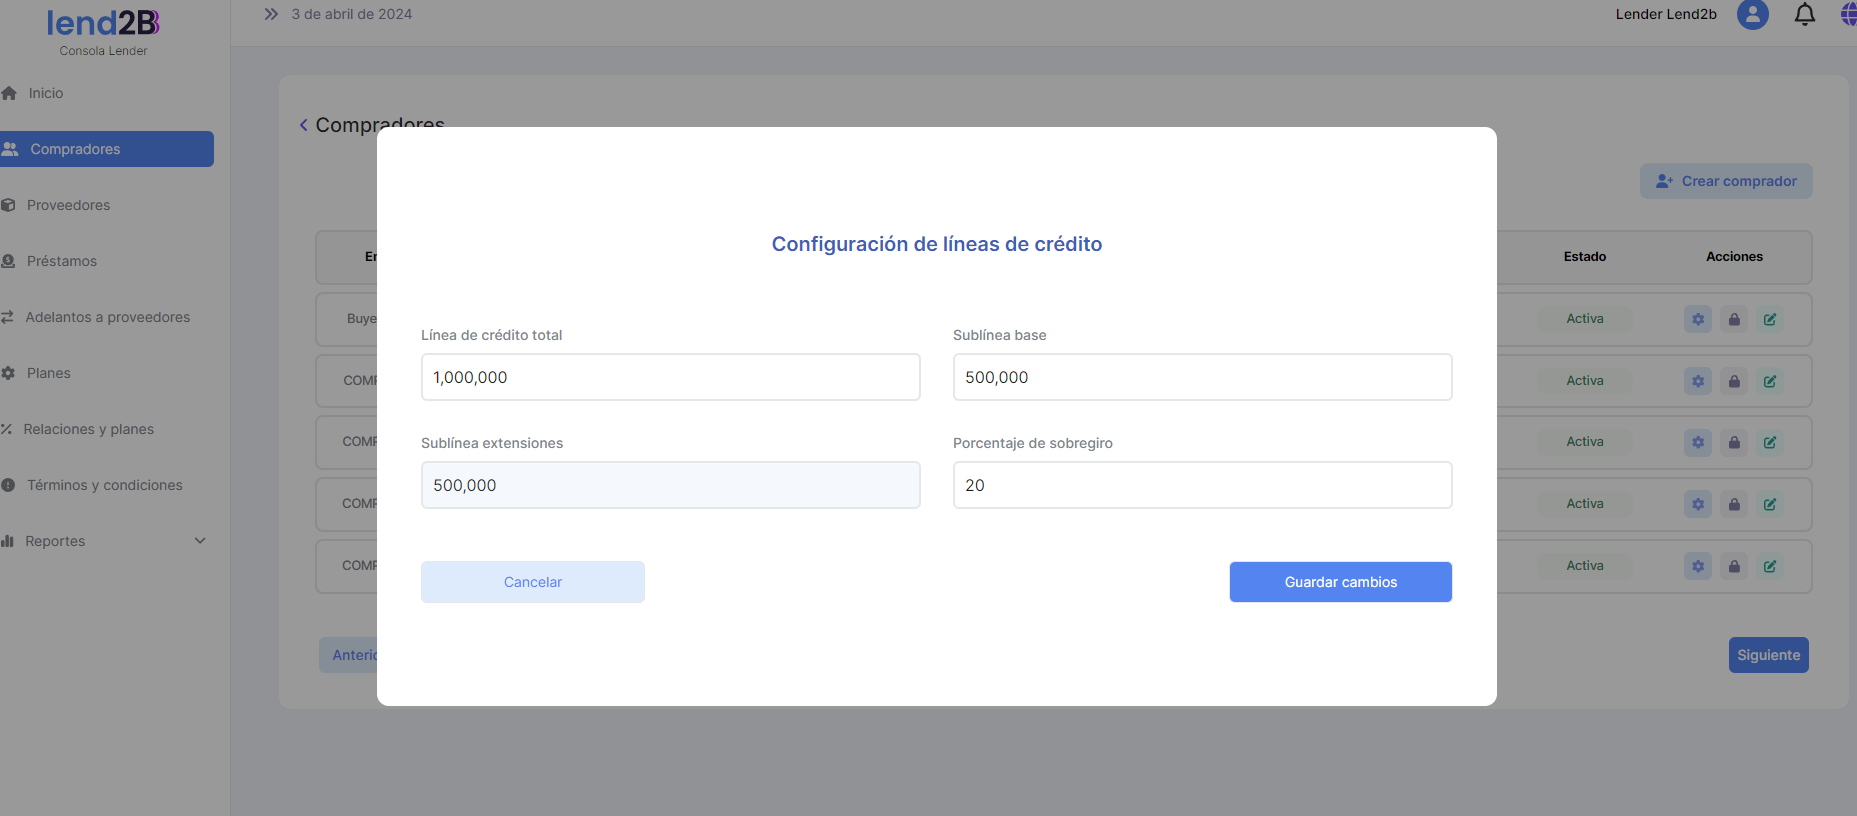Edit the Porcentaje de sobregiro field
This screenshot has height=816, width=1857.
pos(1202,485)
